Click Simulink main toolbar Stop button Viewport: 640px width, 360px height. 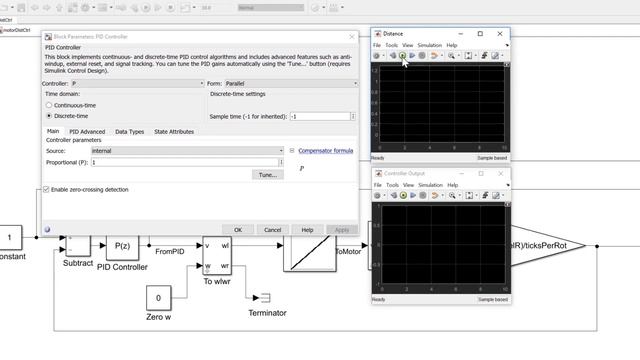(171, 8)
